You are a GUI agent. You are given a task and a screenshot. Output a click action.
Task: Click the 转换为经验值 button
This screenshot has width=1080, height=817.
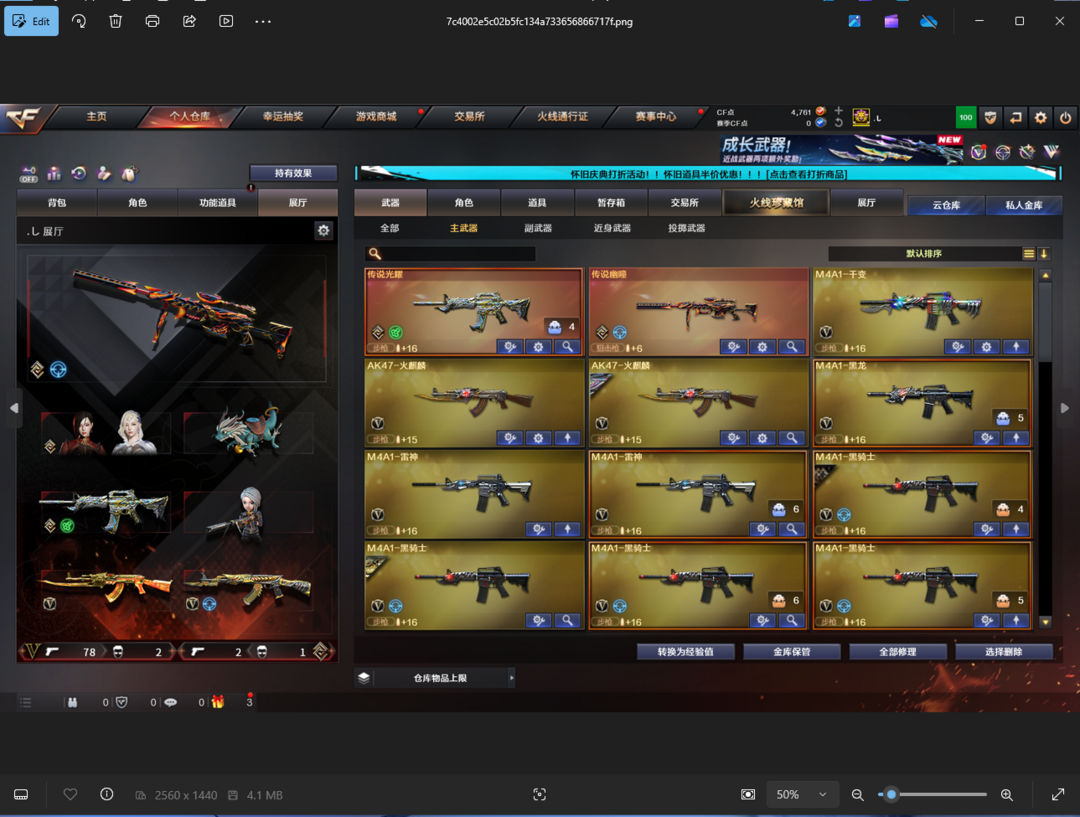(x=685, y=652)
